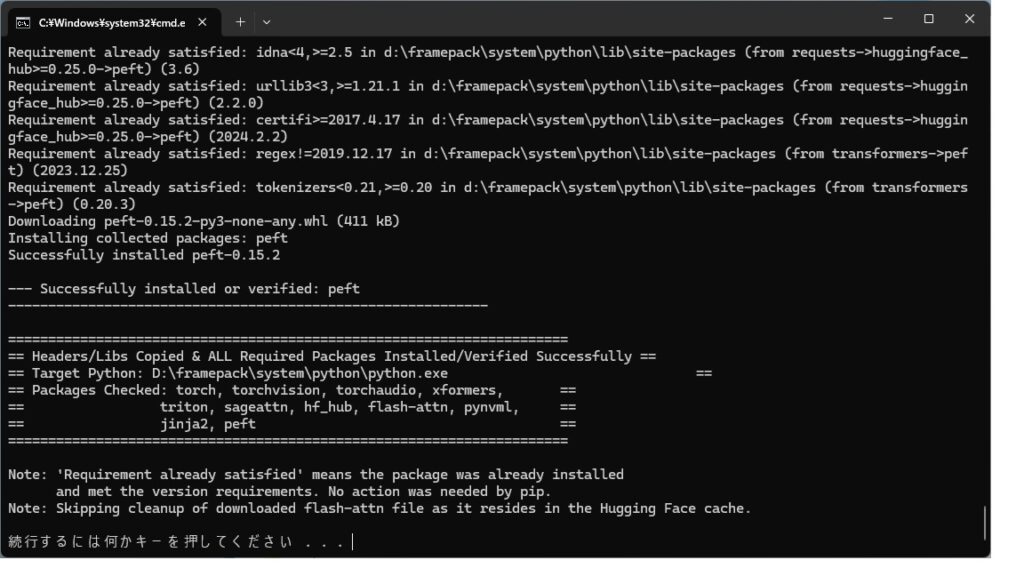
Task: Click the 'Successfully installed peft-0.15.2' line
Action: click(x=144, y=255)
